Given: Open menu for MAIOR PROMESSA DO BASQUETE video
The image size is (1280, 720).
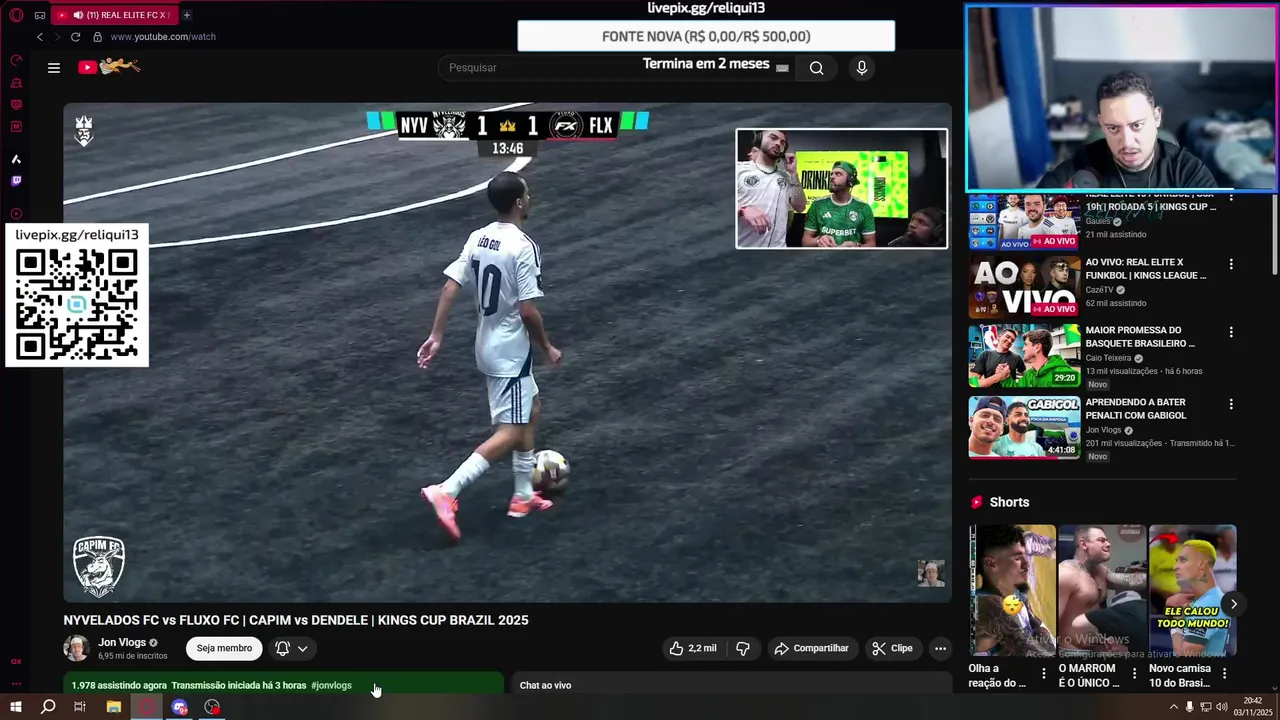Looking at the screenshot, I should click(x=1231, y=332).
